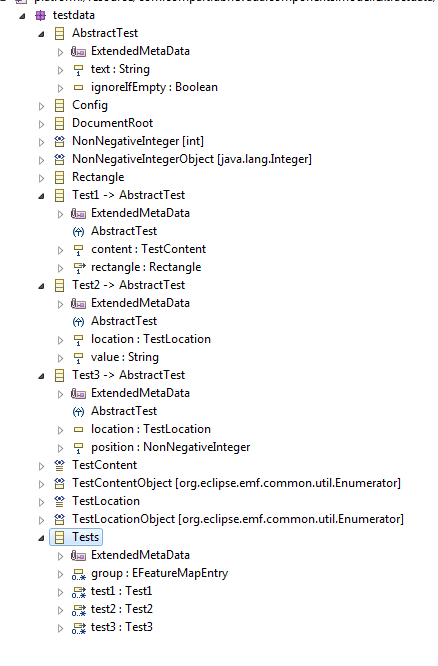Click the testdata package icon
Viewport: 438px width, 666px height.
tap(40, 16)
